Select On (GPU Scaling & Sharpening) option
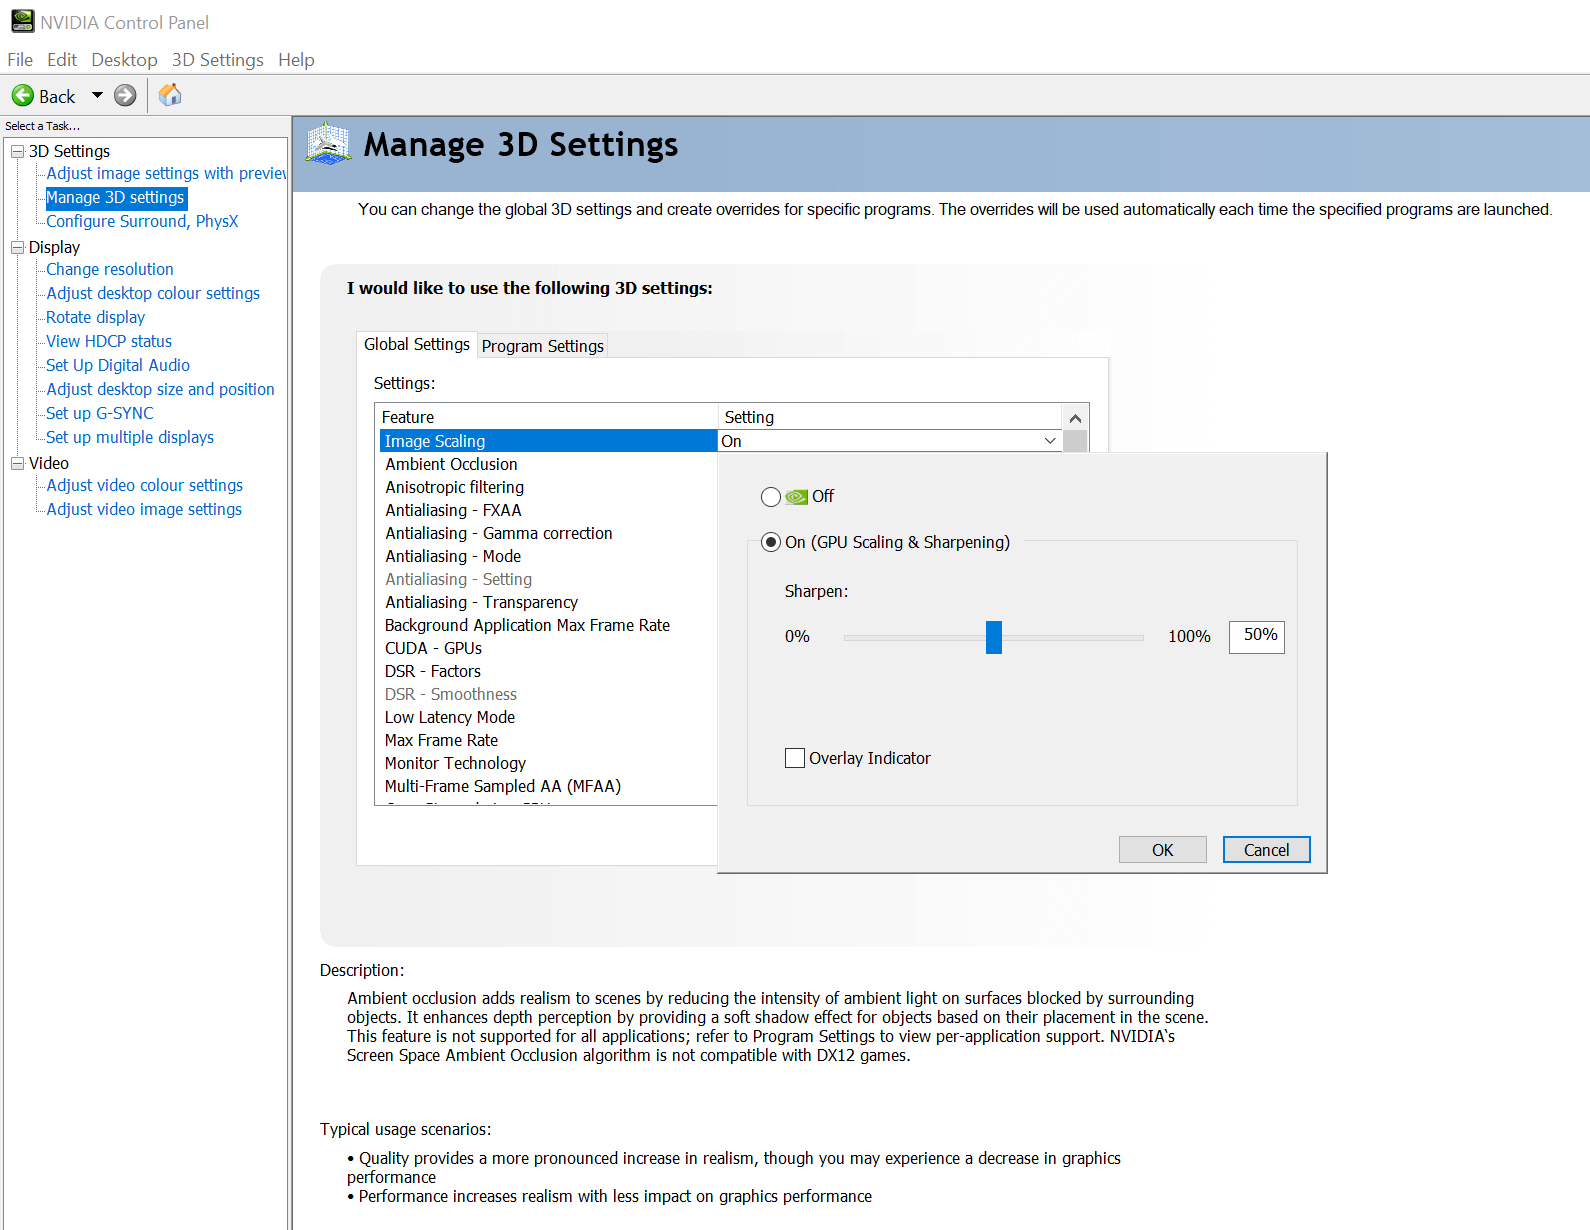The image size is (1590, 1230). tap(771, 542)
